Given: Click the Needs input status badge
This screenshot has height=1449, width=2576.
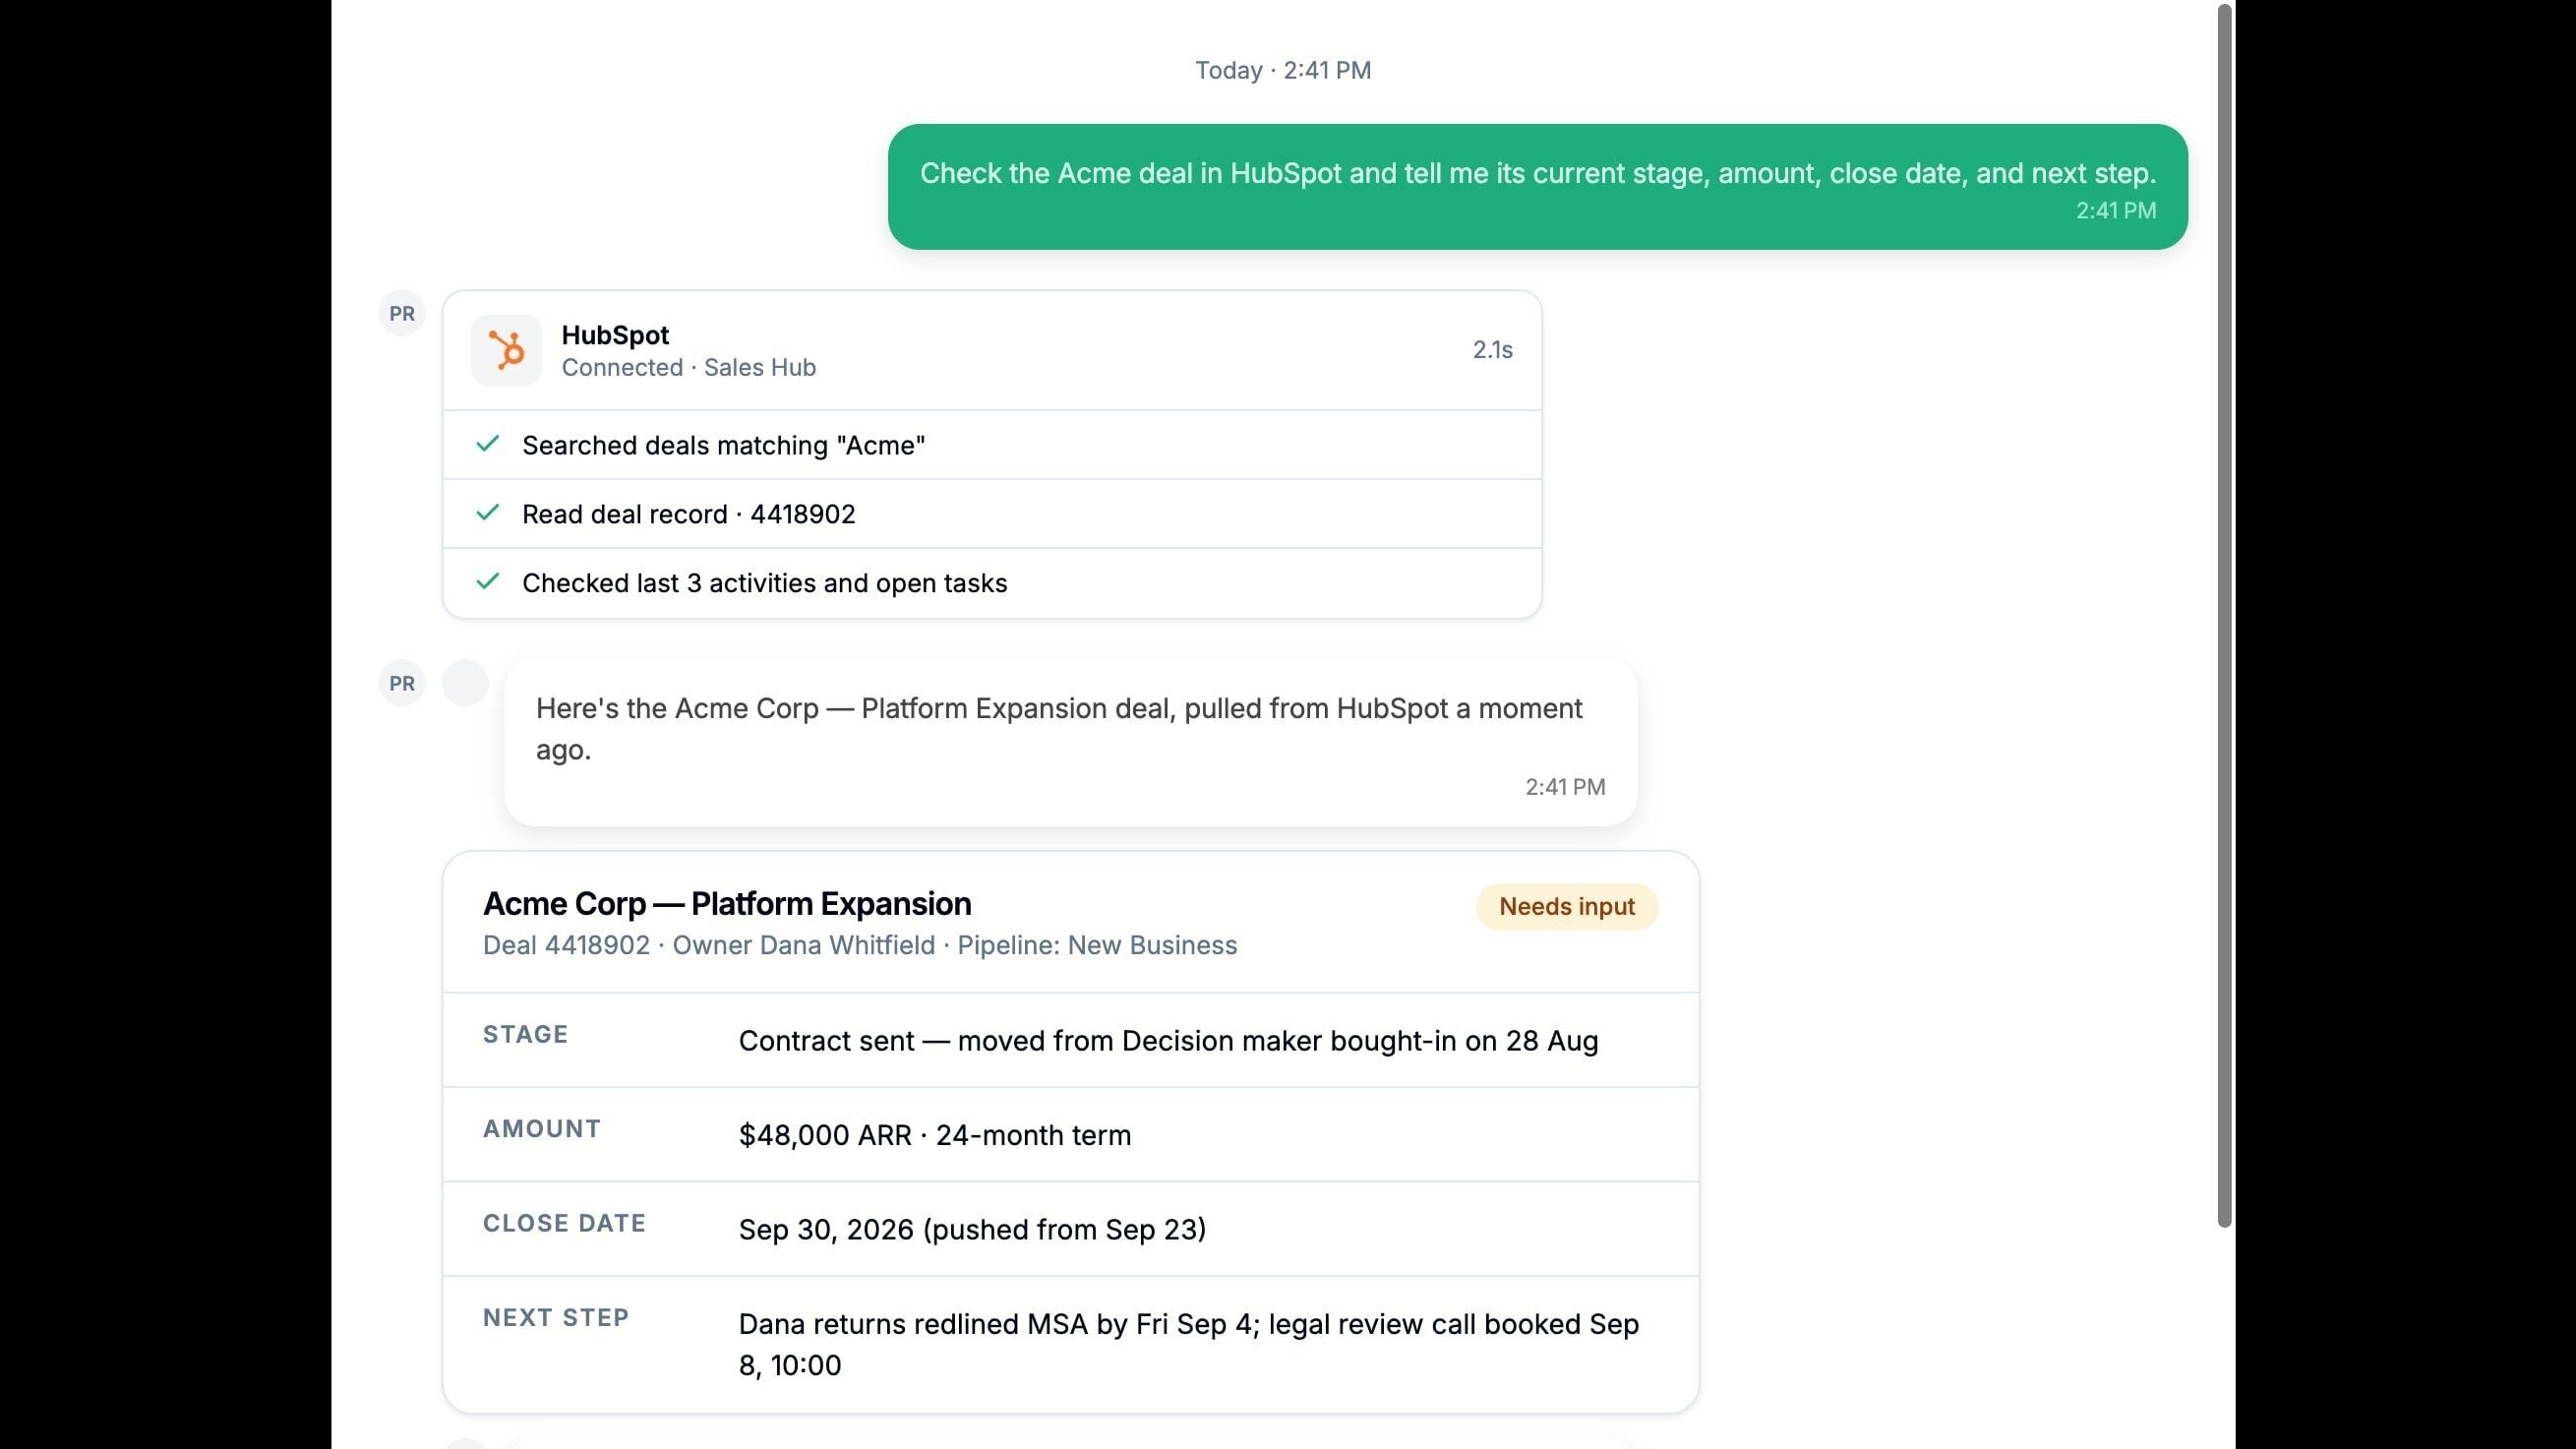Looking at the screenshot, I should pos(1567,906).
